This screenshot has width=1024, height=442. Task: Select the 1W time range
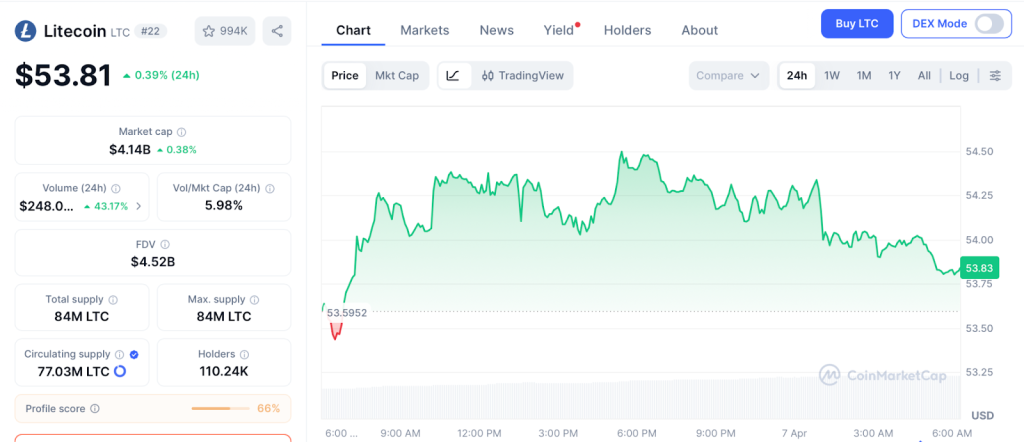coord(832,76)
